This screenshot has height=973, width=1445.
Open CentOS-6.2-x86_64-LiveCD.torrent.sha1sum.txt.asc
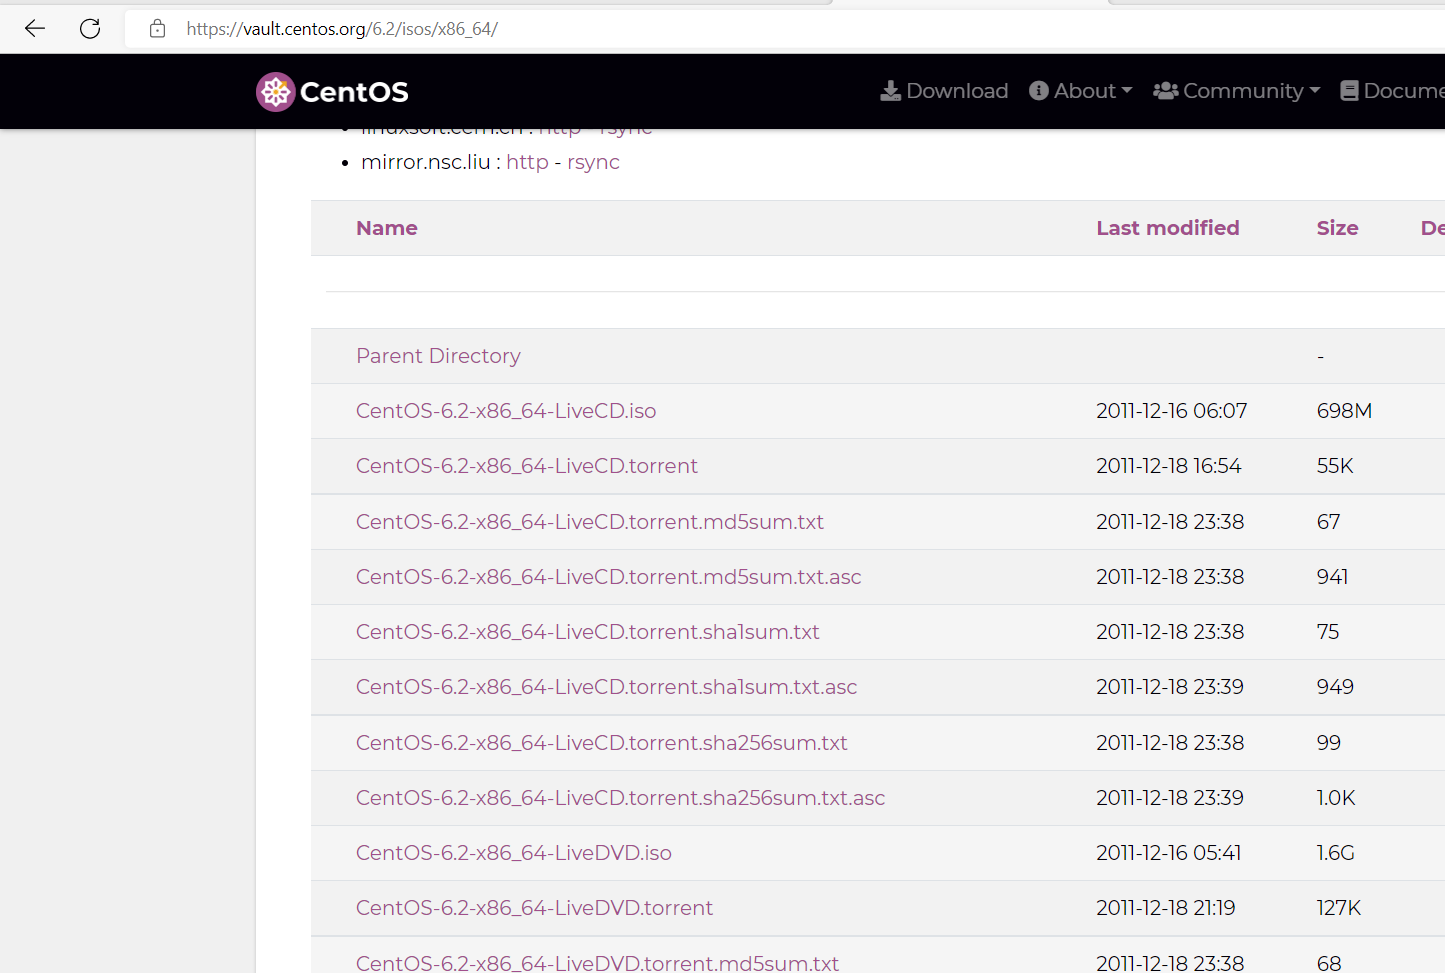pos(607,687)
